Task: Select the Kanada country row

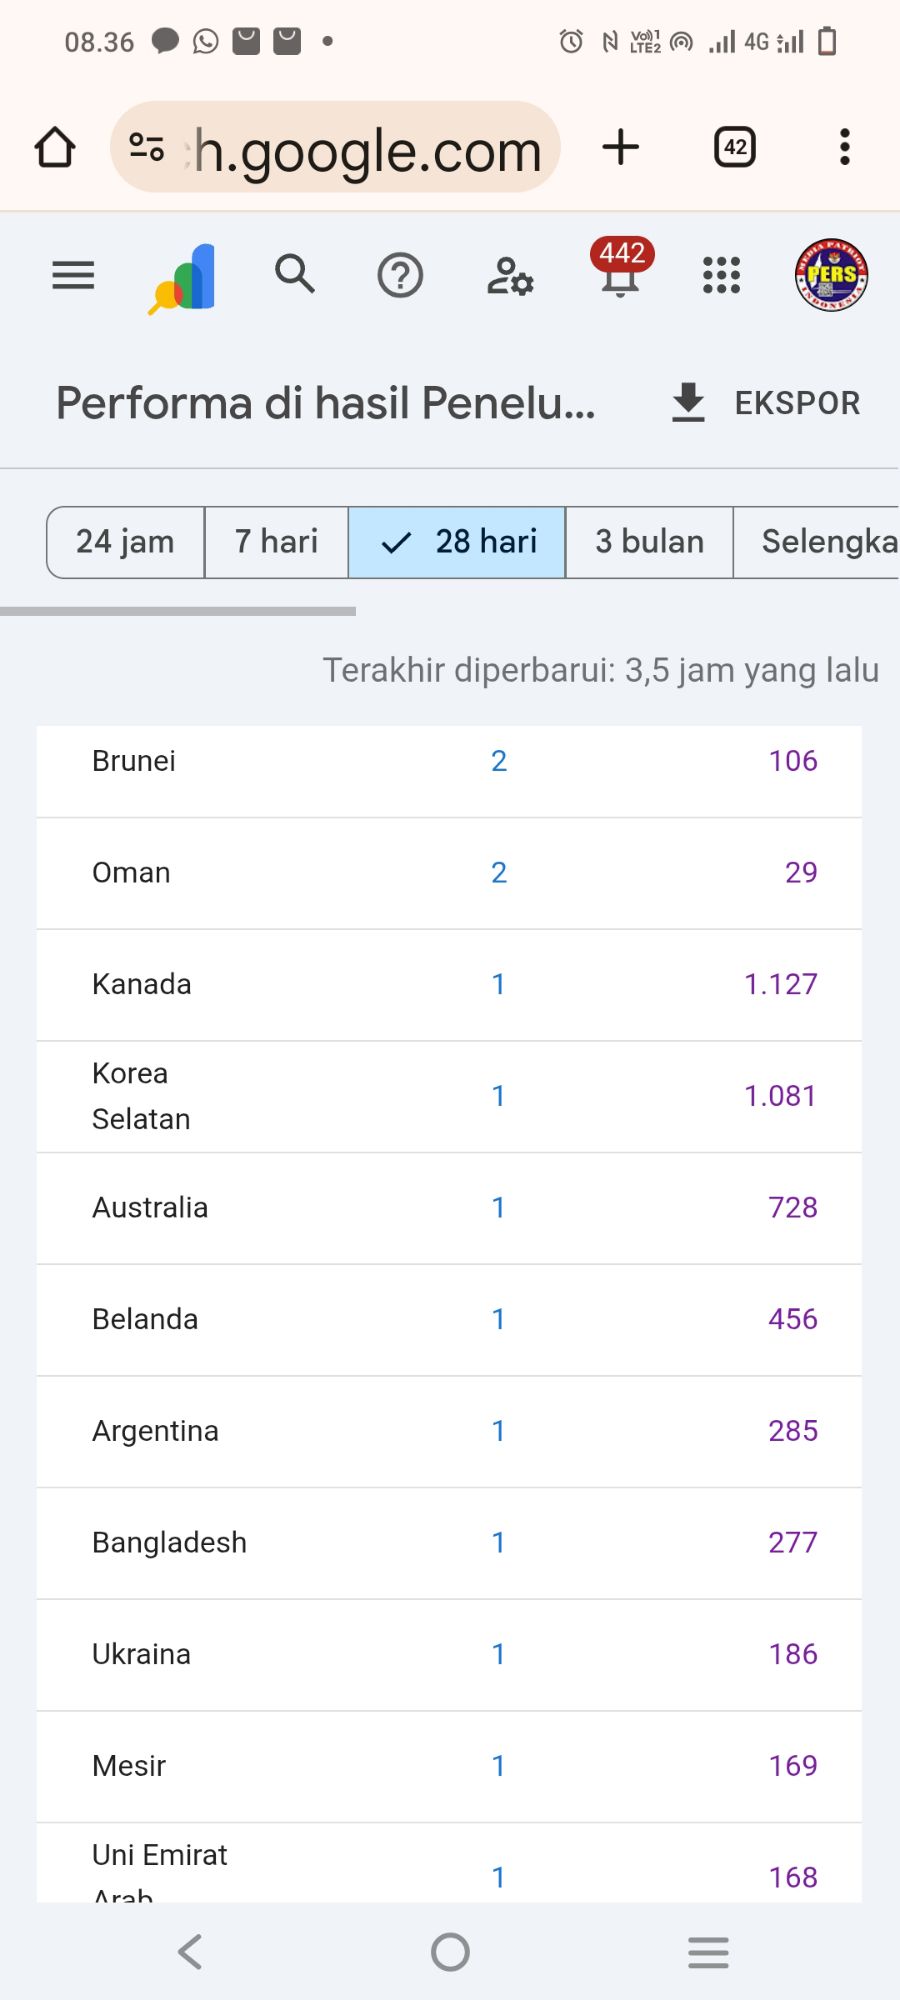Action: (x=142, y=985)
